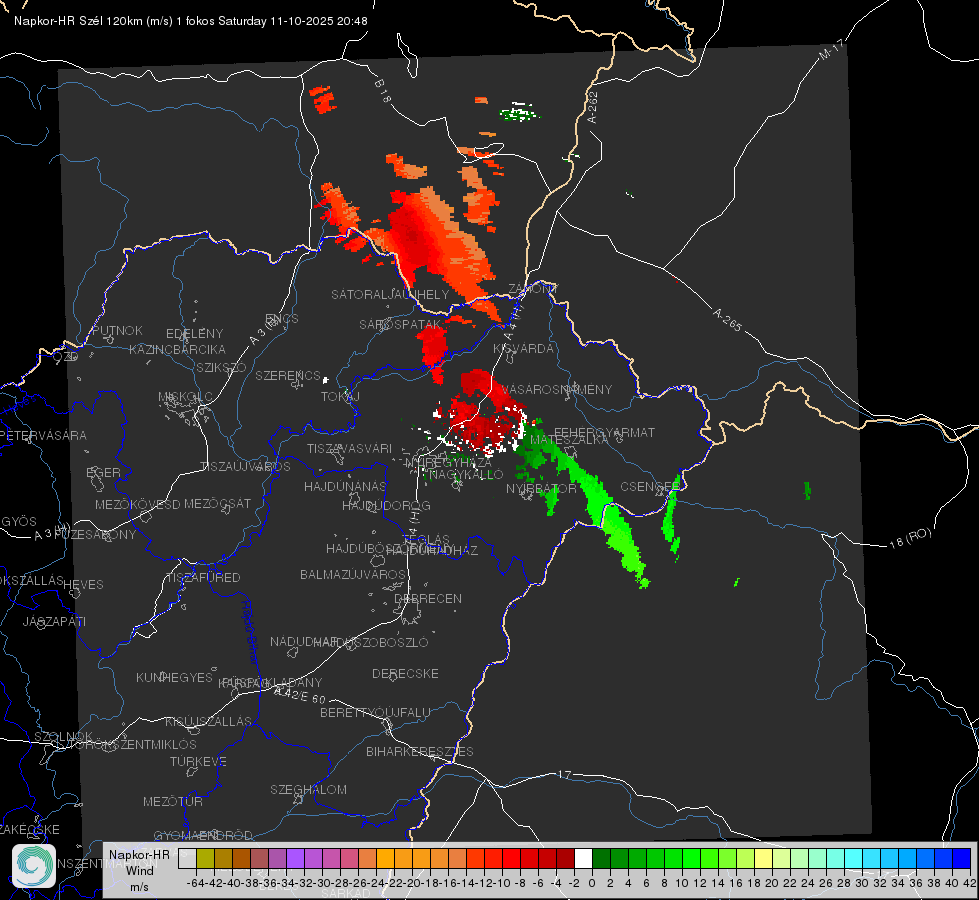Click the MEZŐCSÁT town label
The width and height of the screenshot is (979, 900).
pyautogui.click(x=217, y=503)
